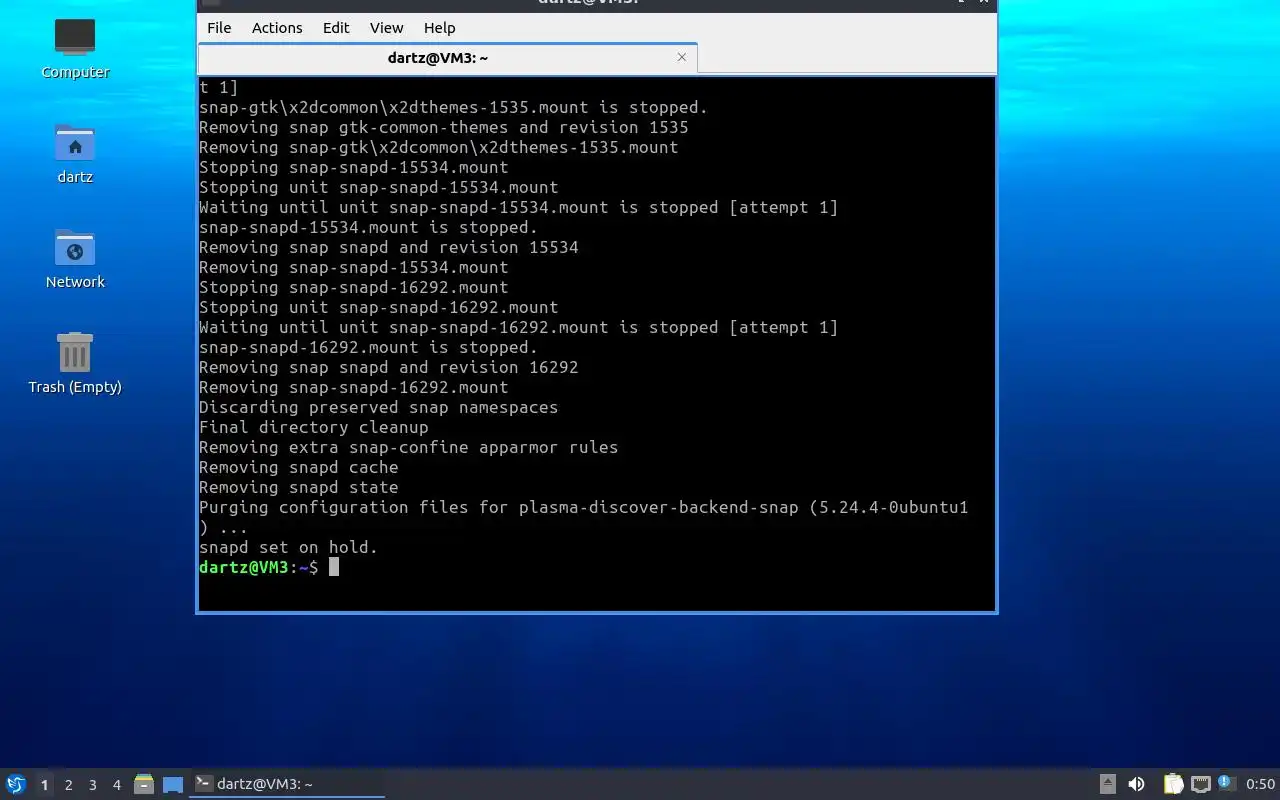Switch to workspace 2

pos(68,785)
